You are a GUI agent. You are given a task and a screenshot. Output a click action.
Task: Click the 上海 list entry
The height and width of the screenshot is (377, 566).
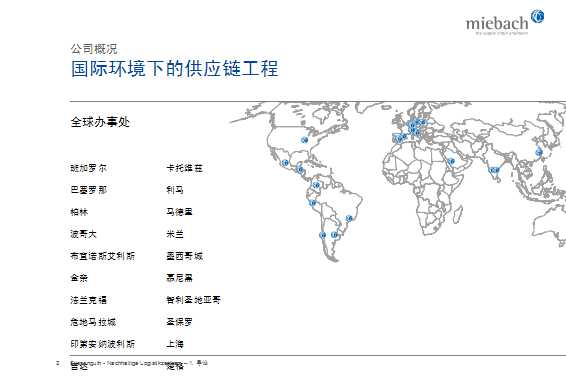tap(175, 344)
